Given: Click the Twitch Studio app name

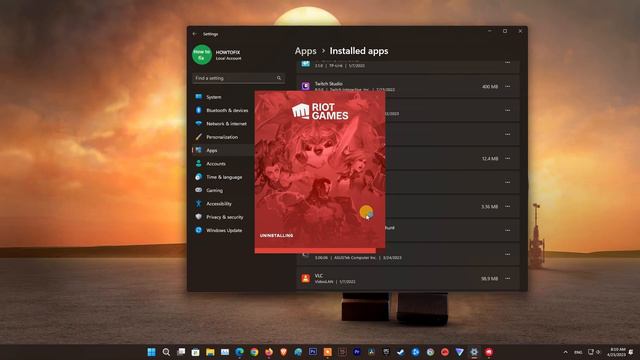Looking at the screenshot, I should coord(329,84).
